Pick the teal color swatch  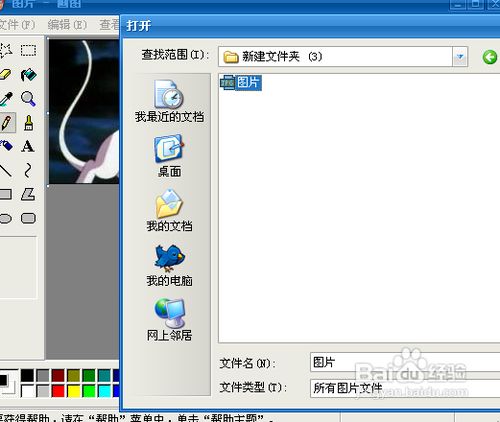coord(104,375)
